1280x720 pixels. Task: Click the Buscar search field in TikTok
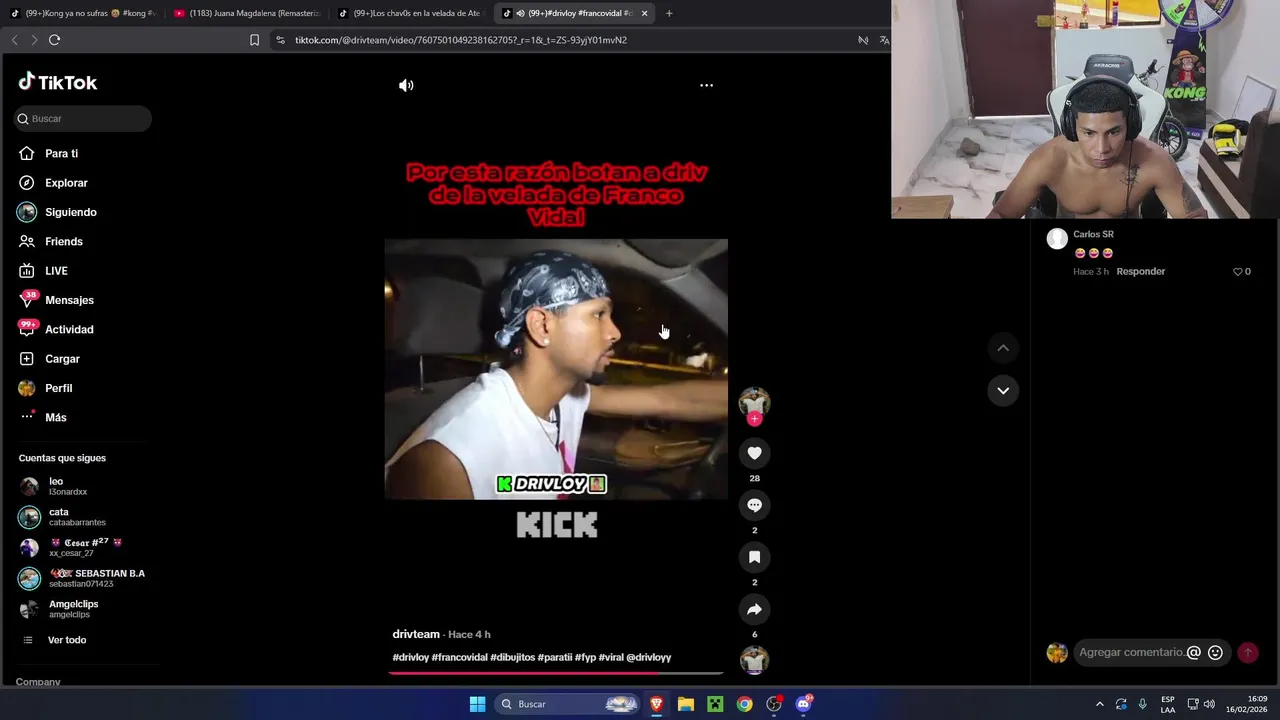click(x=83, y=118)
